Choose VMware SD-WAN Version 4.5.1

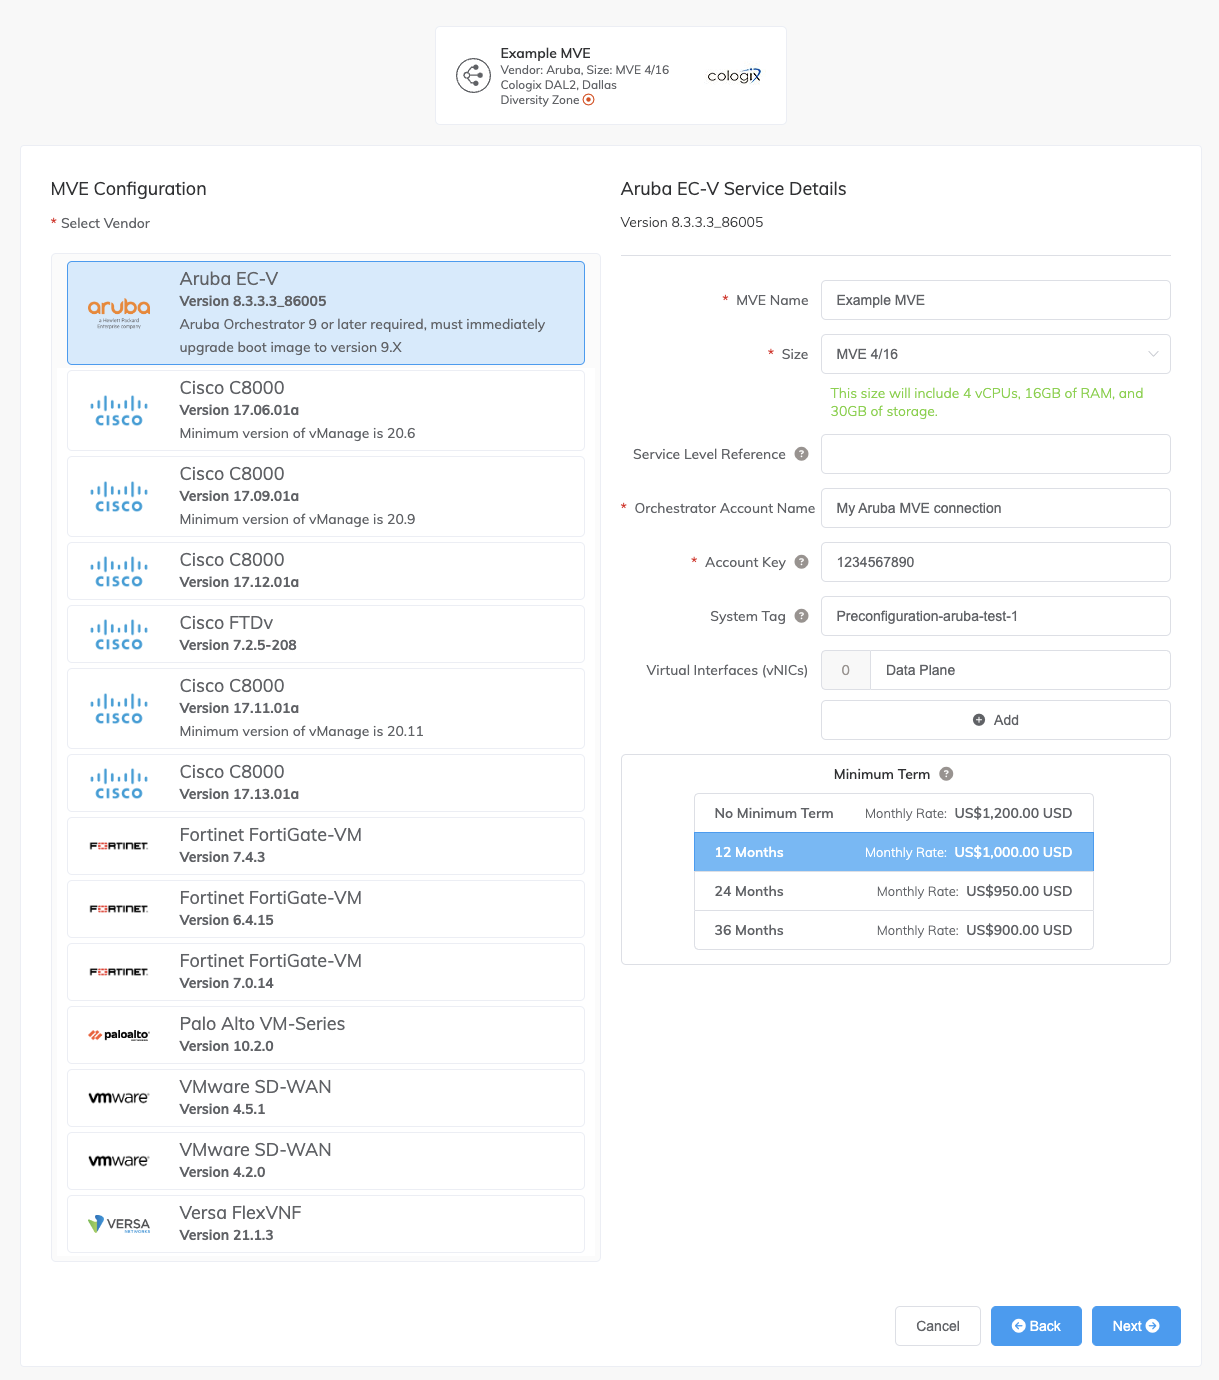coord(326,1098)
